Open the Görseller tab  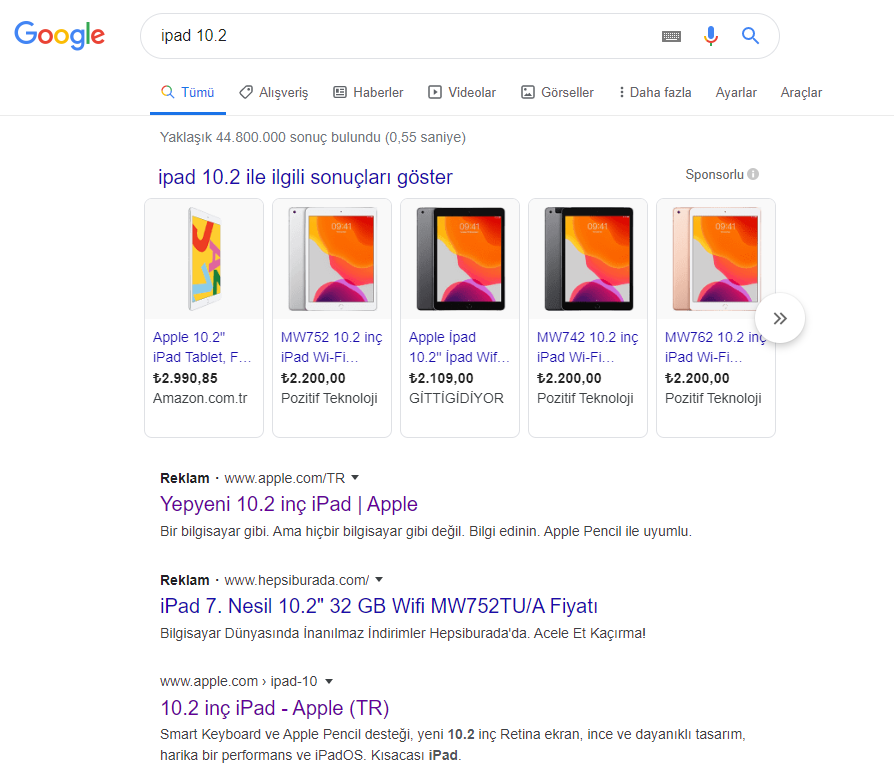tap(558, 92)
